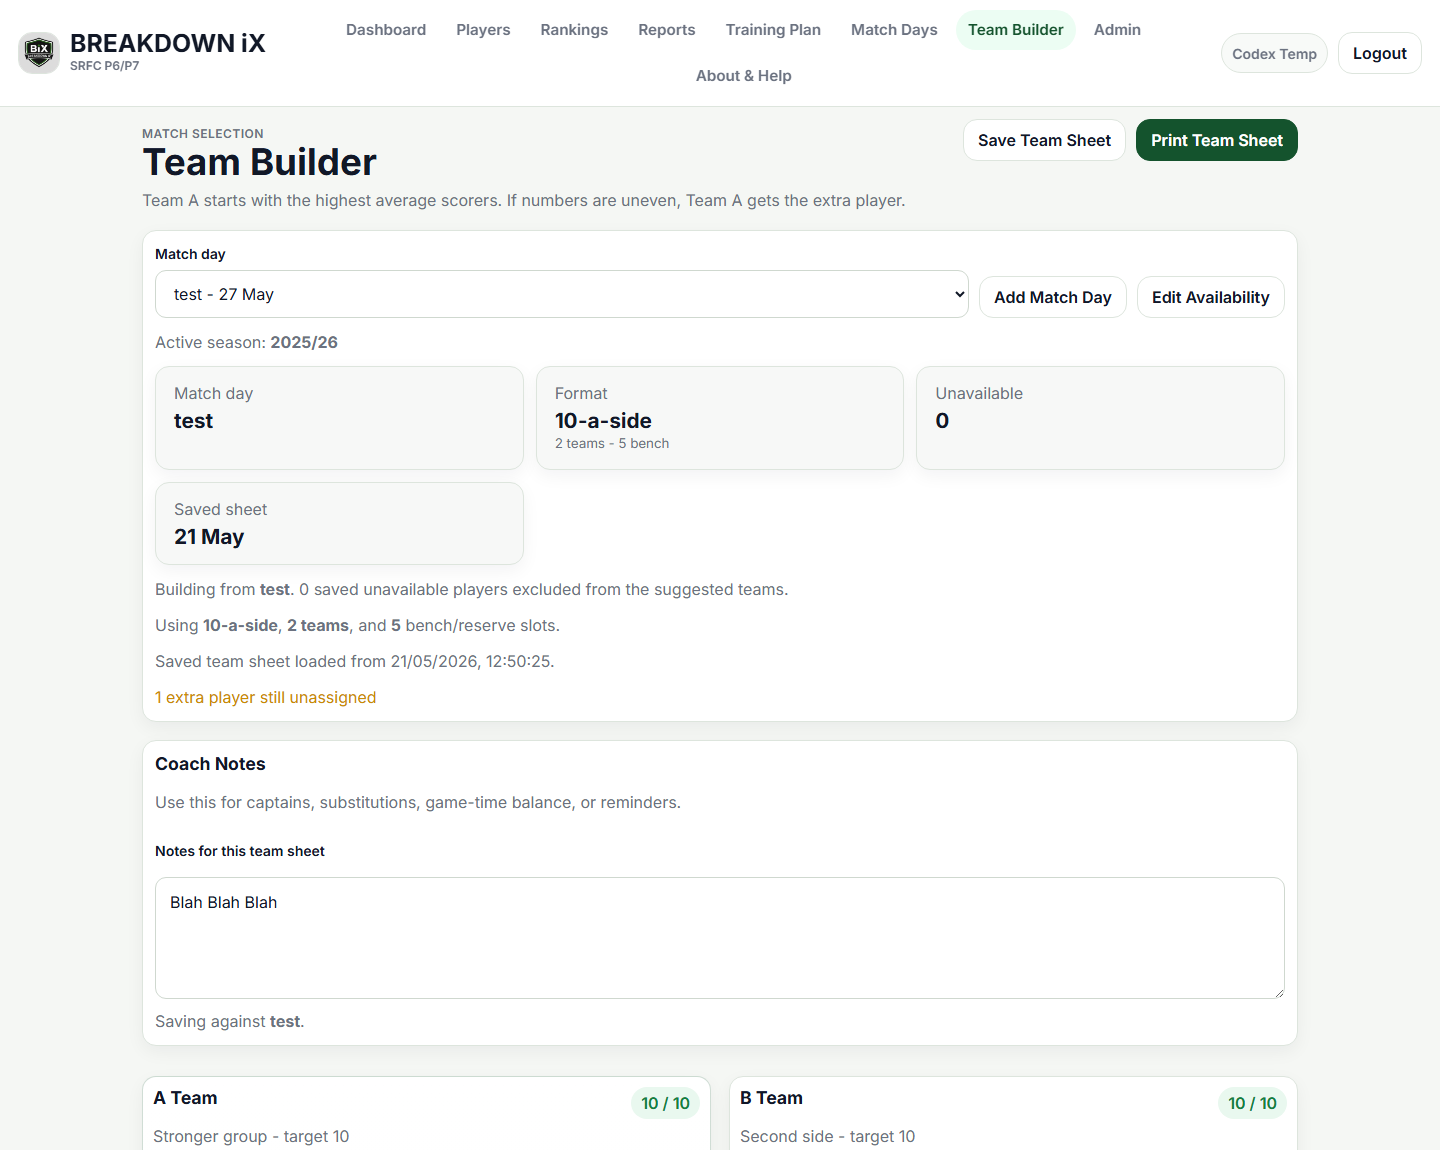Go to the Players section

[x=483, y=30]
